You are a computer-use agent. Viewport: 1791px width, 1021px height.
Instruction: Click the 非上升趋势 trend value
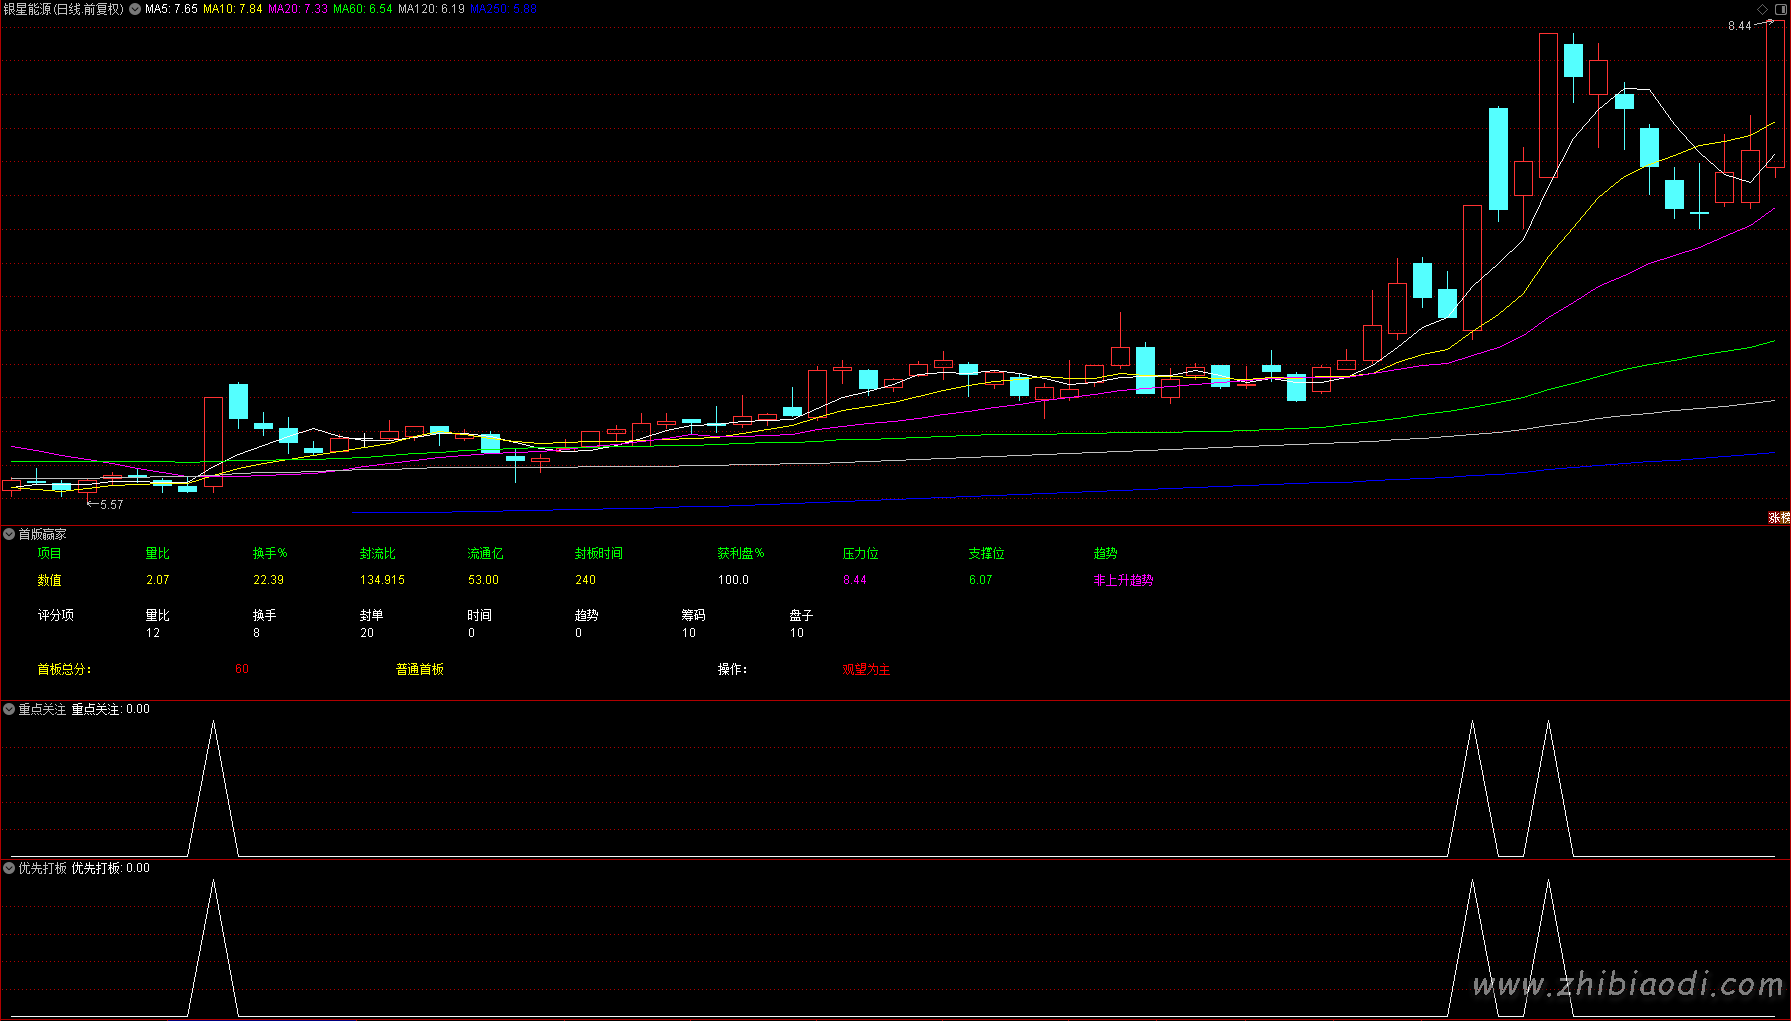[x=1123, y=580]
